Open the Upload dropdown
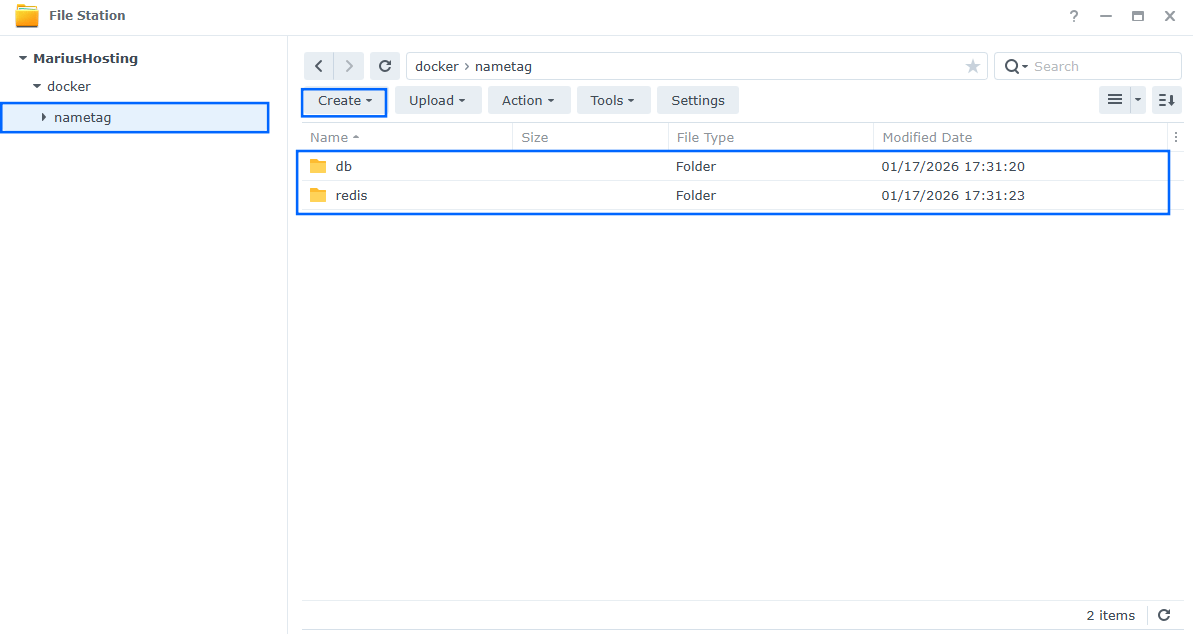1193x634 pixels. click(x=437, y=100)
